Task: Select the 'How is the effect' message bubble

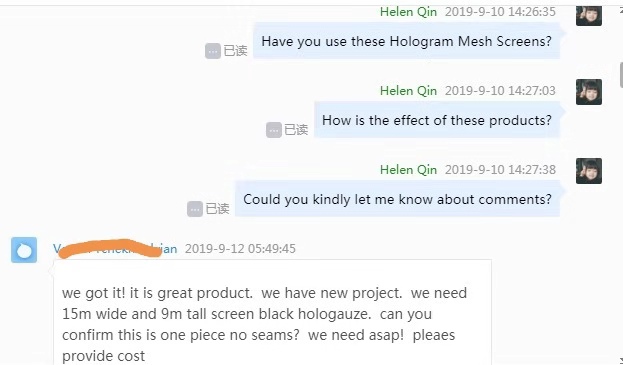Action: click(437, 120)
